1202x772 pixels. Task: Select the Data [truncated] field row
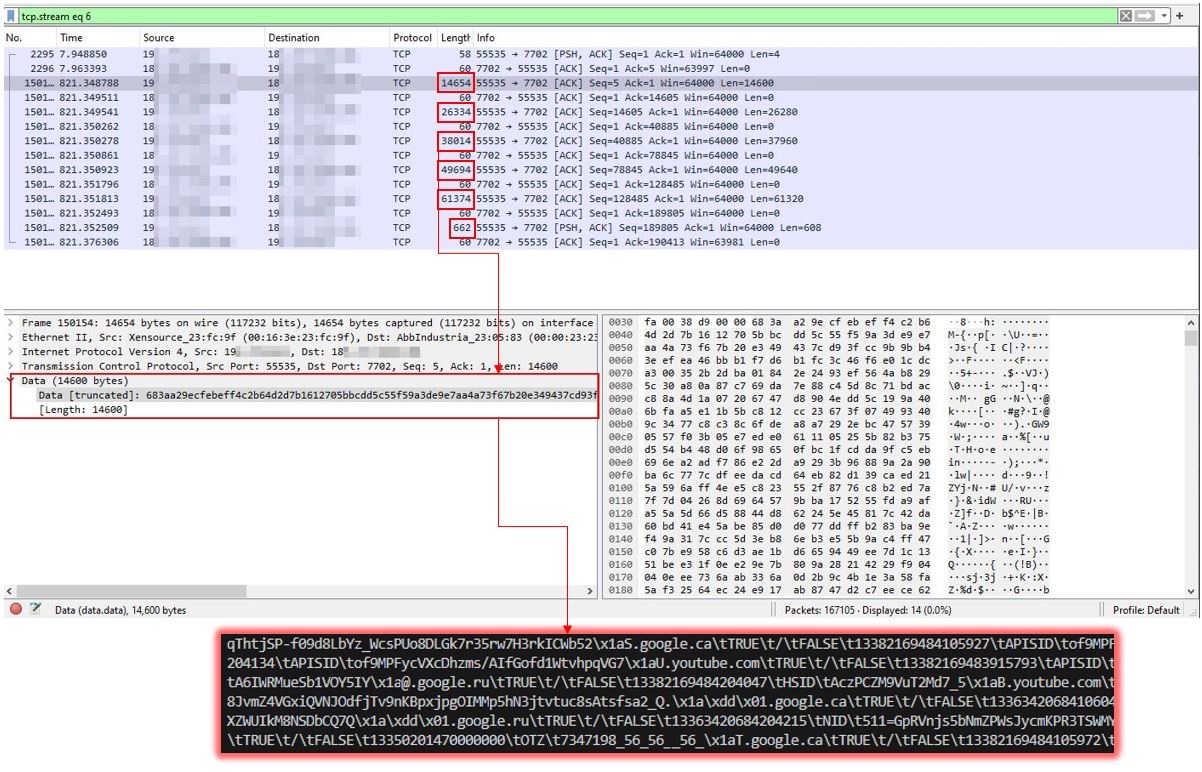[317, 395]
